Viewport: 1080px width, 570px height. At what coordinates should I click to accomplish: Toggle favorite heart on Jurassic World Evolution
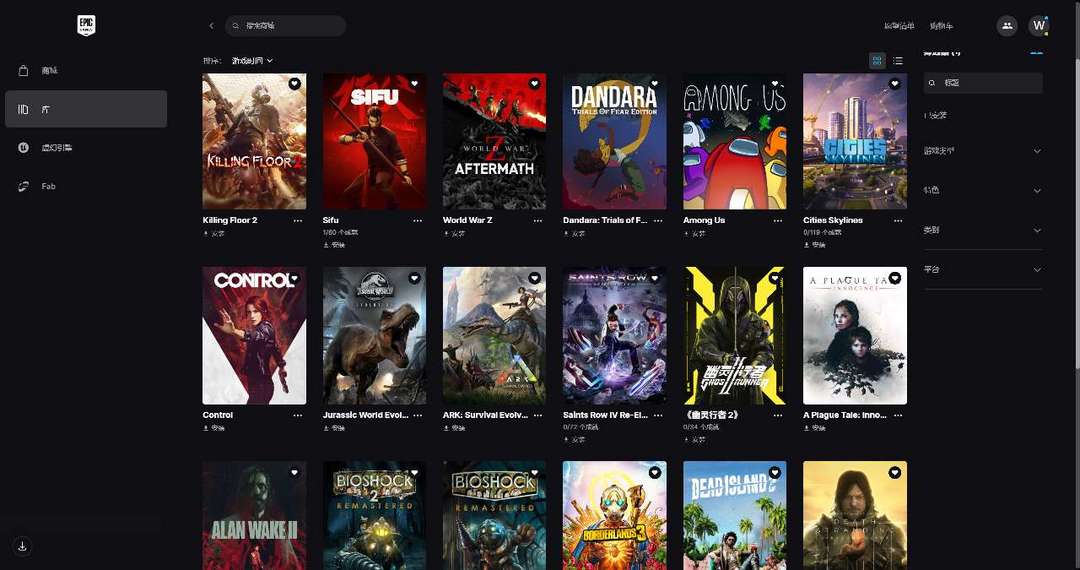pos(415,278)
